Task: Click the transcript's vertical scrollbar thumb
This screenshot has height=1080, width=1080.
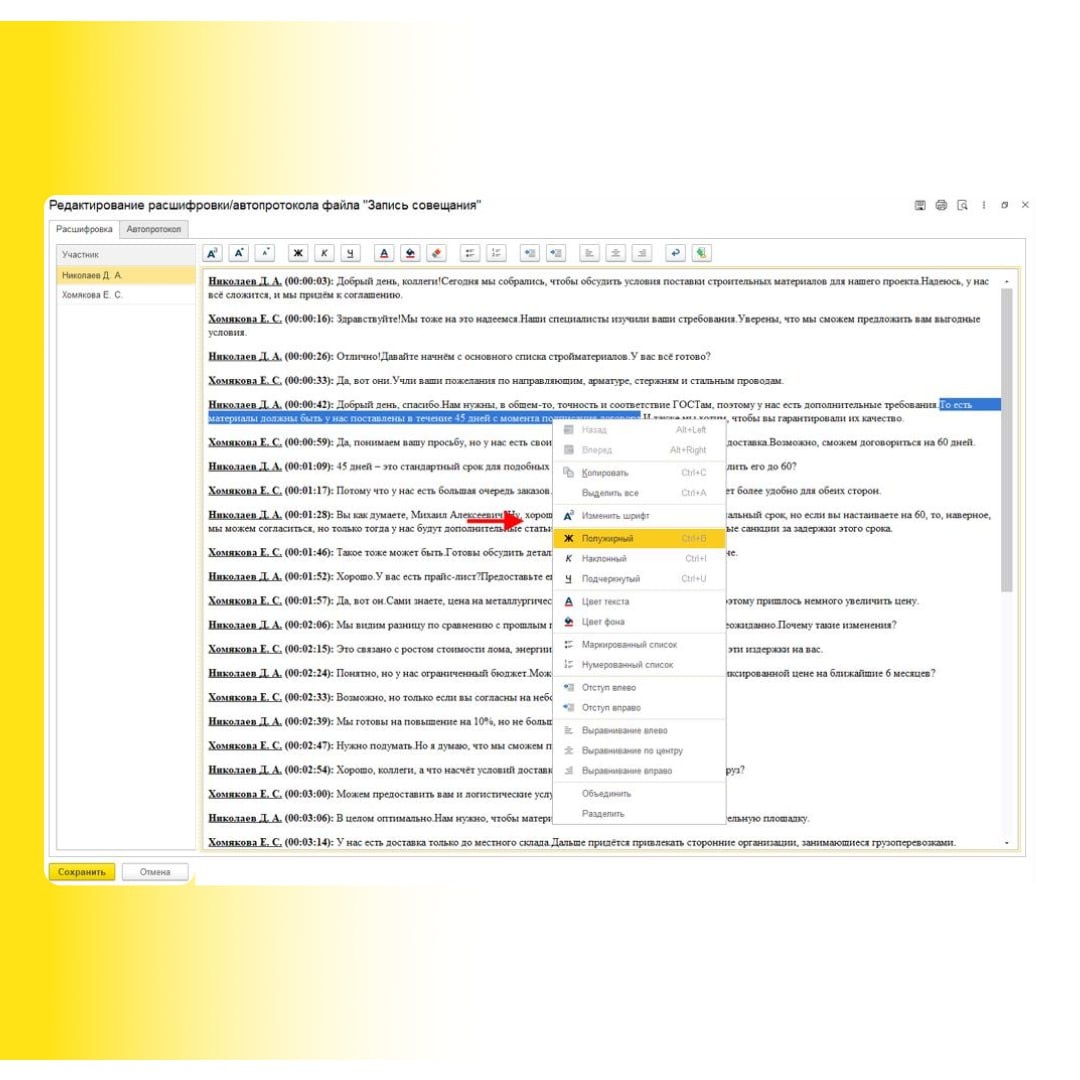Action: point(1007,439)
